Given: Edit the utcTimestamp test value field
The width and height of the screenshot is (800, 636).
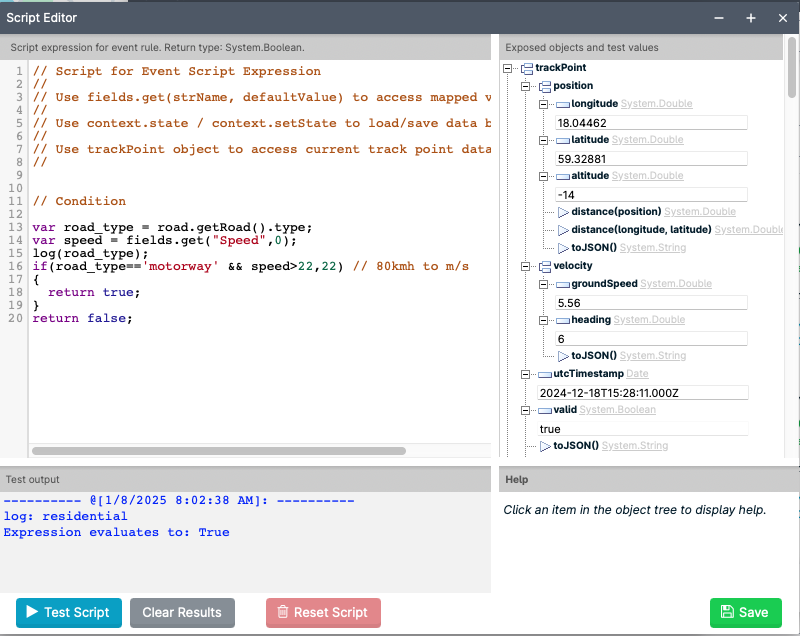Looking at the screenshot, I should [x=643, y=393].
